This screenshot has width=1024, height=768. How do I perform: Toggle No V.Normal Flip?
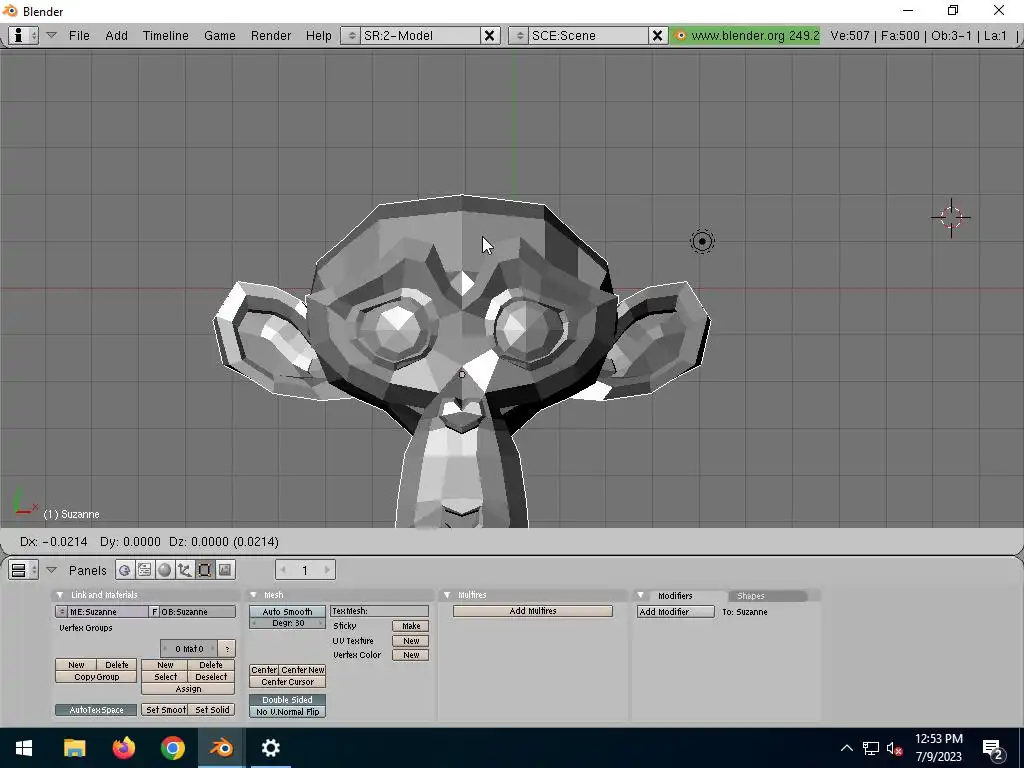pyautogui.click(x=287, y=712)
